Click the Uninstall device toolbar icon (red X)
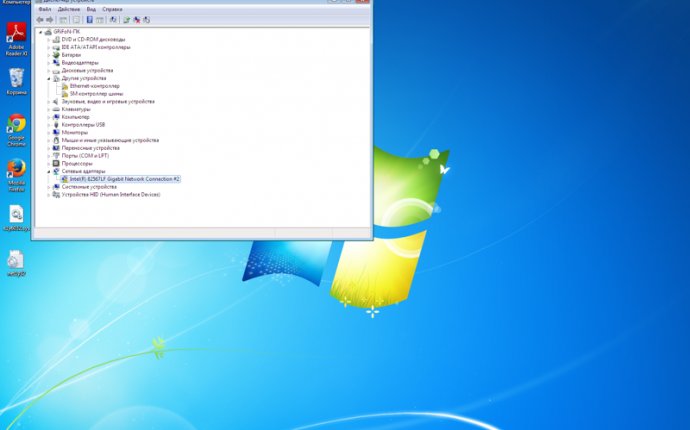690x430 pixels. [x=137, y=20]
